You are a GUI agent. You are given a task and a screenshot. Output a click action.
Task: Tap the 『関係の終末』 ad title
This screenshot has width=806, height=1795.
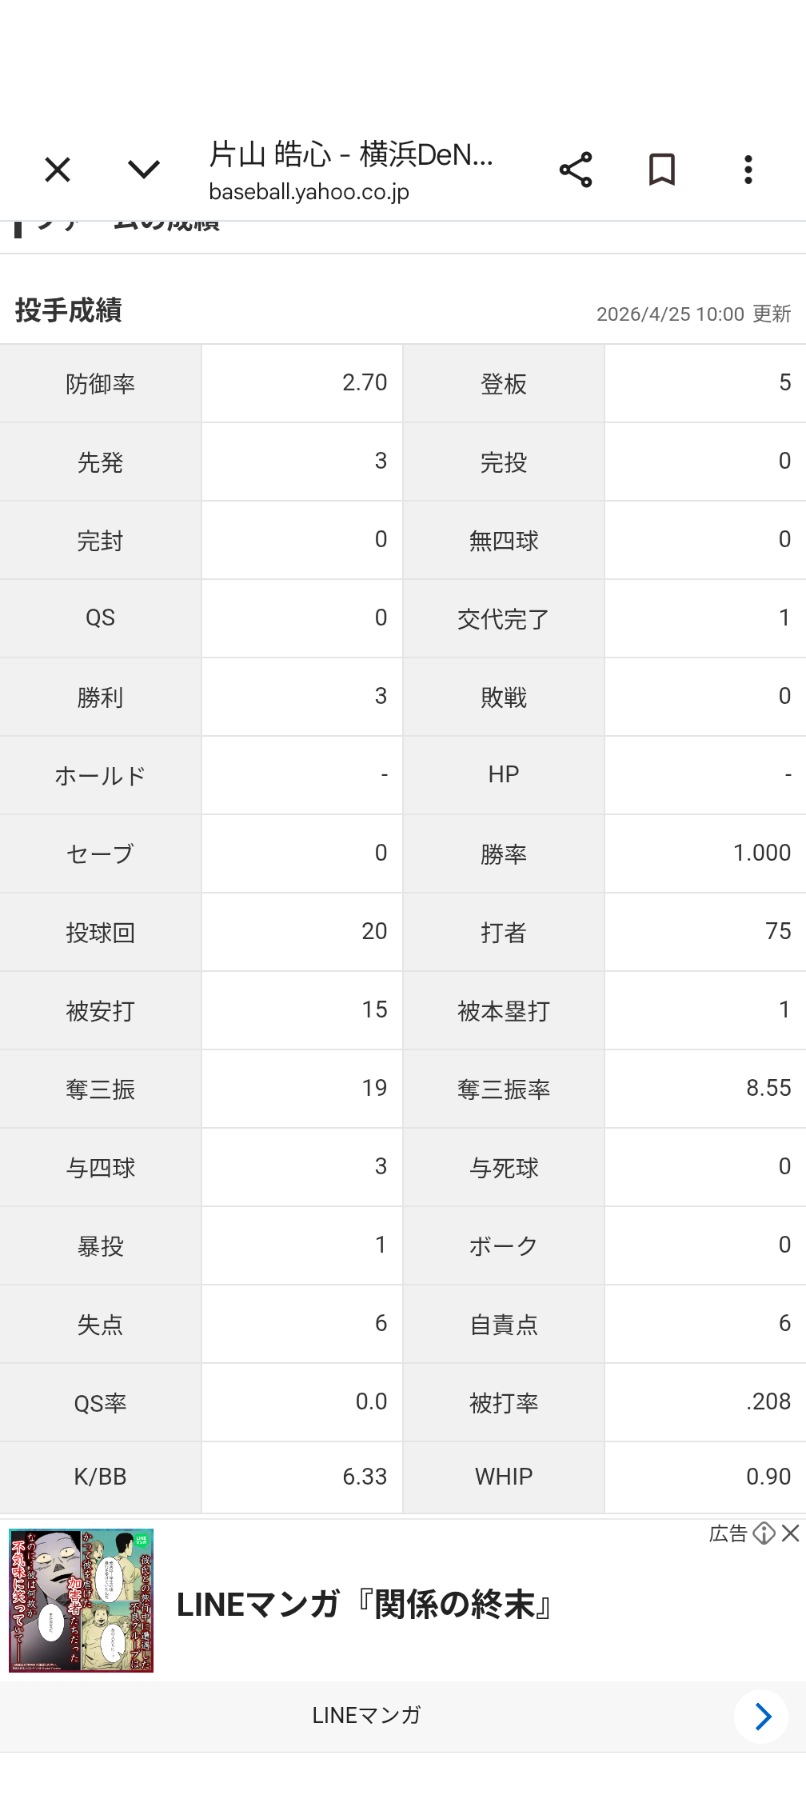pyautogui.click(x=365, y=1605)
